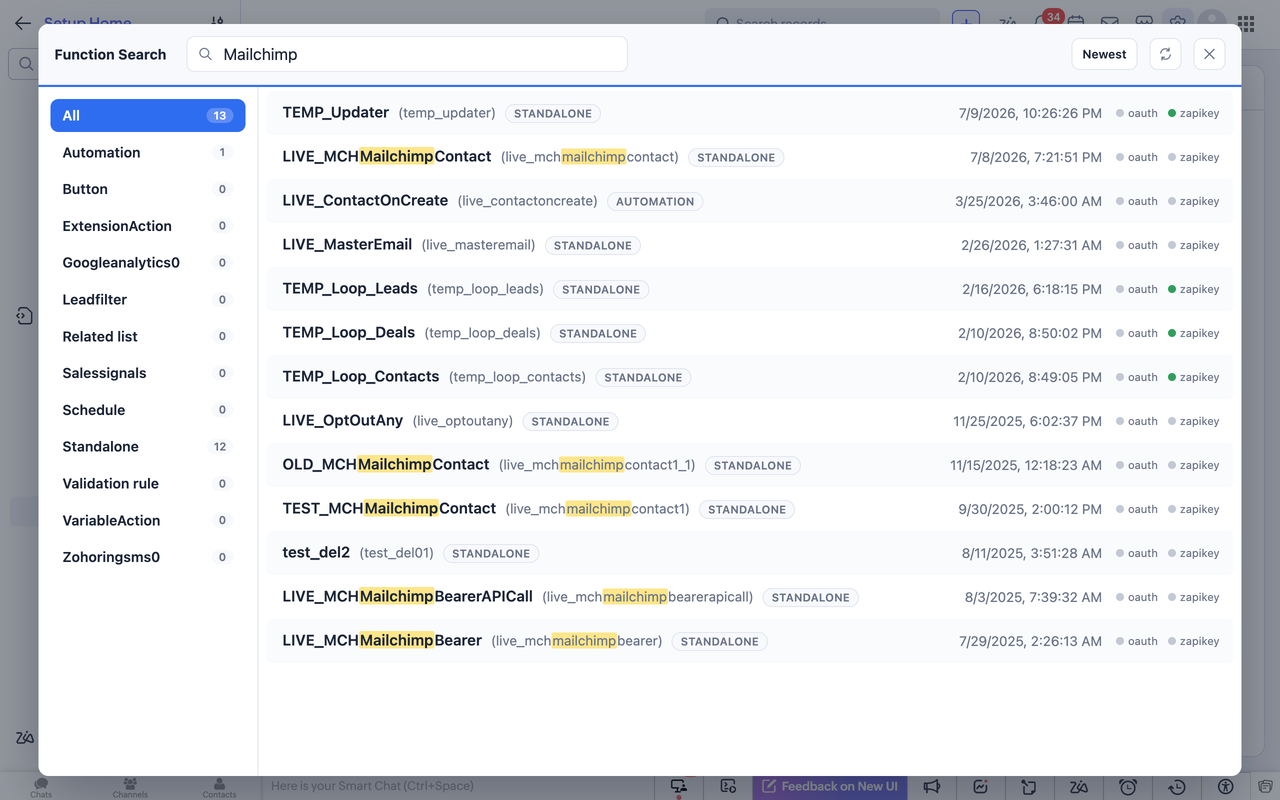The width and height of the screenshot is (1280, 800).
Task: Click the zapikey status on TEMP_Updater row
Action: (x=1194, y=113)
